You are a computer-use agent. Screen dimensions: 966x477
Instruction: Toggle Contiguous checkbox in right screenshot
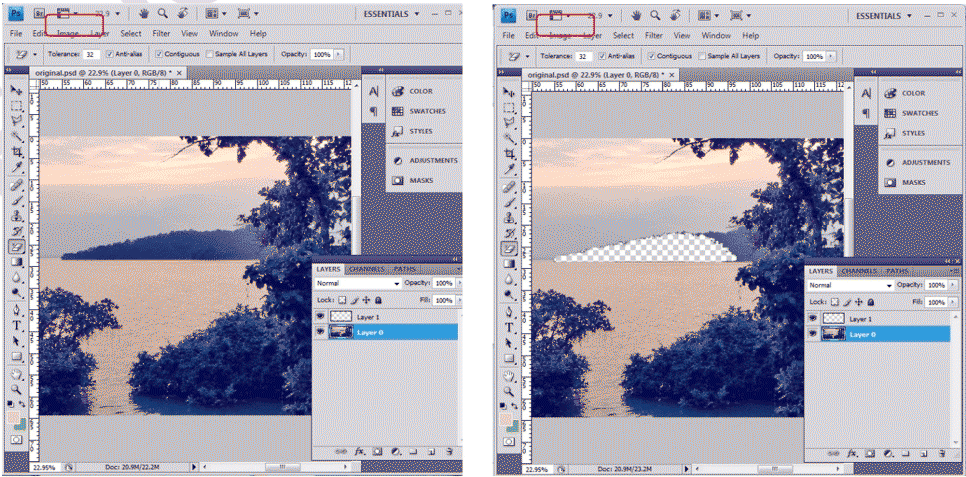tap(651, 56)
